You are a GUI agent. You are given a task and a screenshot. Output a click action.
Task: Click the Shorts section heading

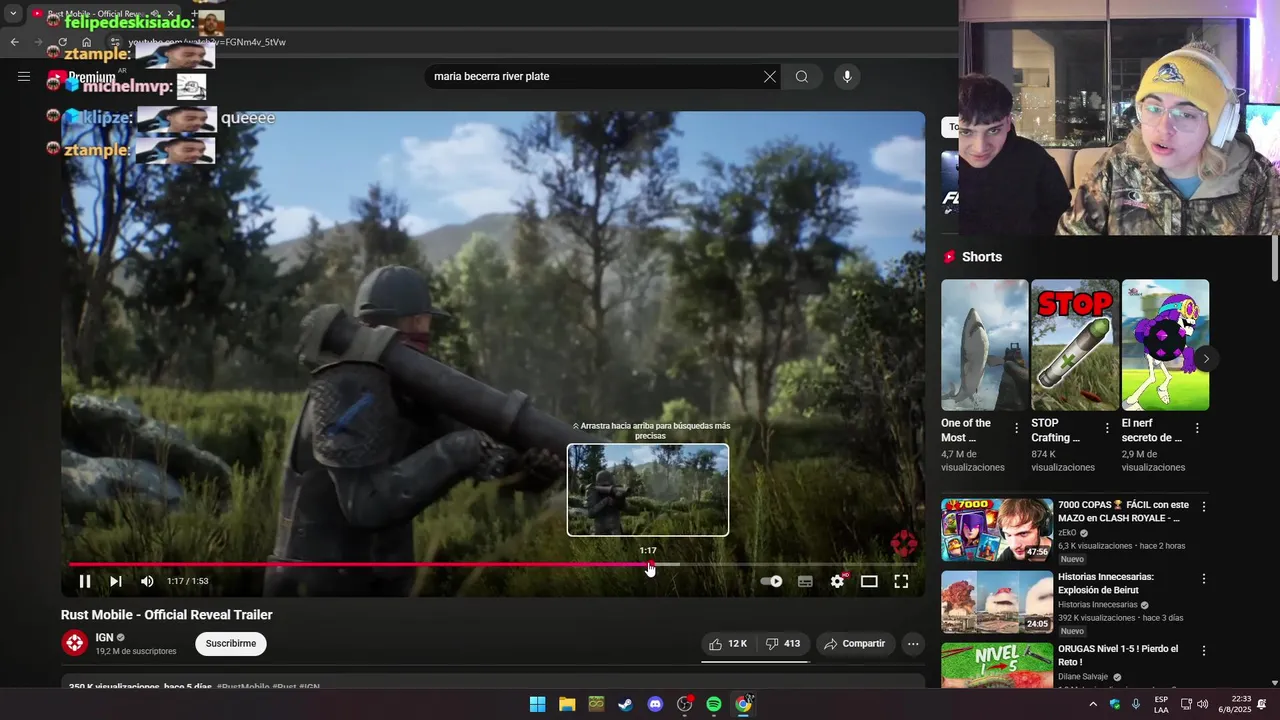981,257
